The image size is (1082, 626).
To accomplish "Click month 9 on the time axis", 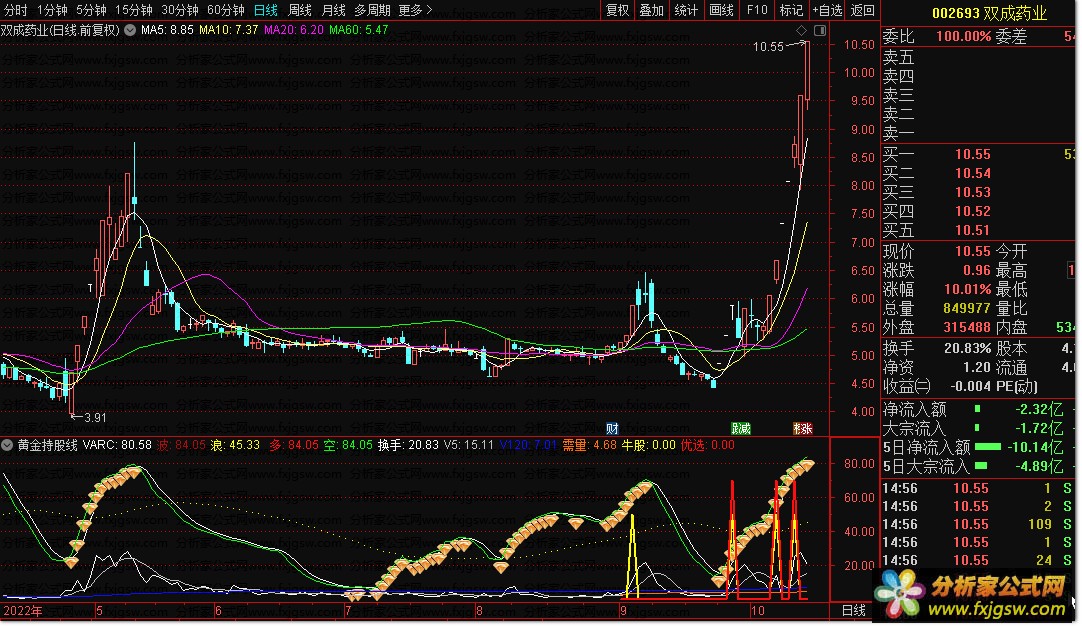I will coord(623,611).
